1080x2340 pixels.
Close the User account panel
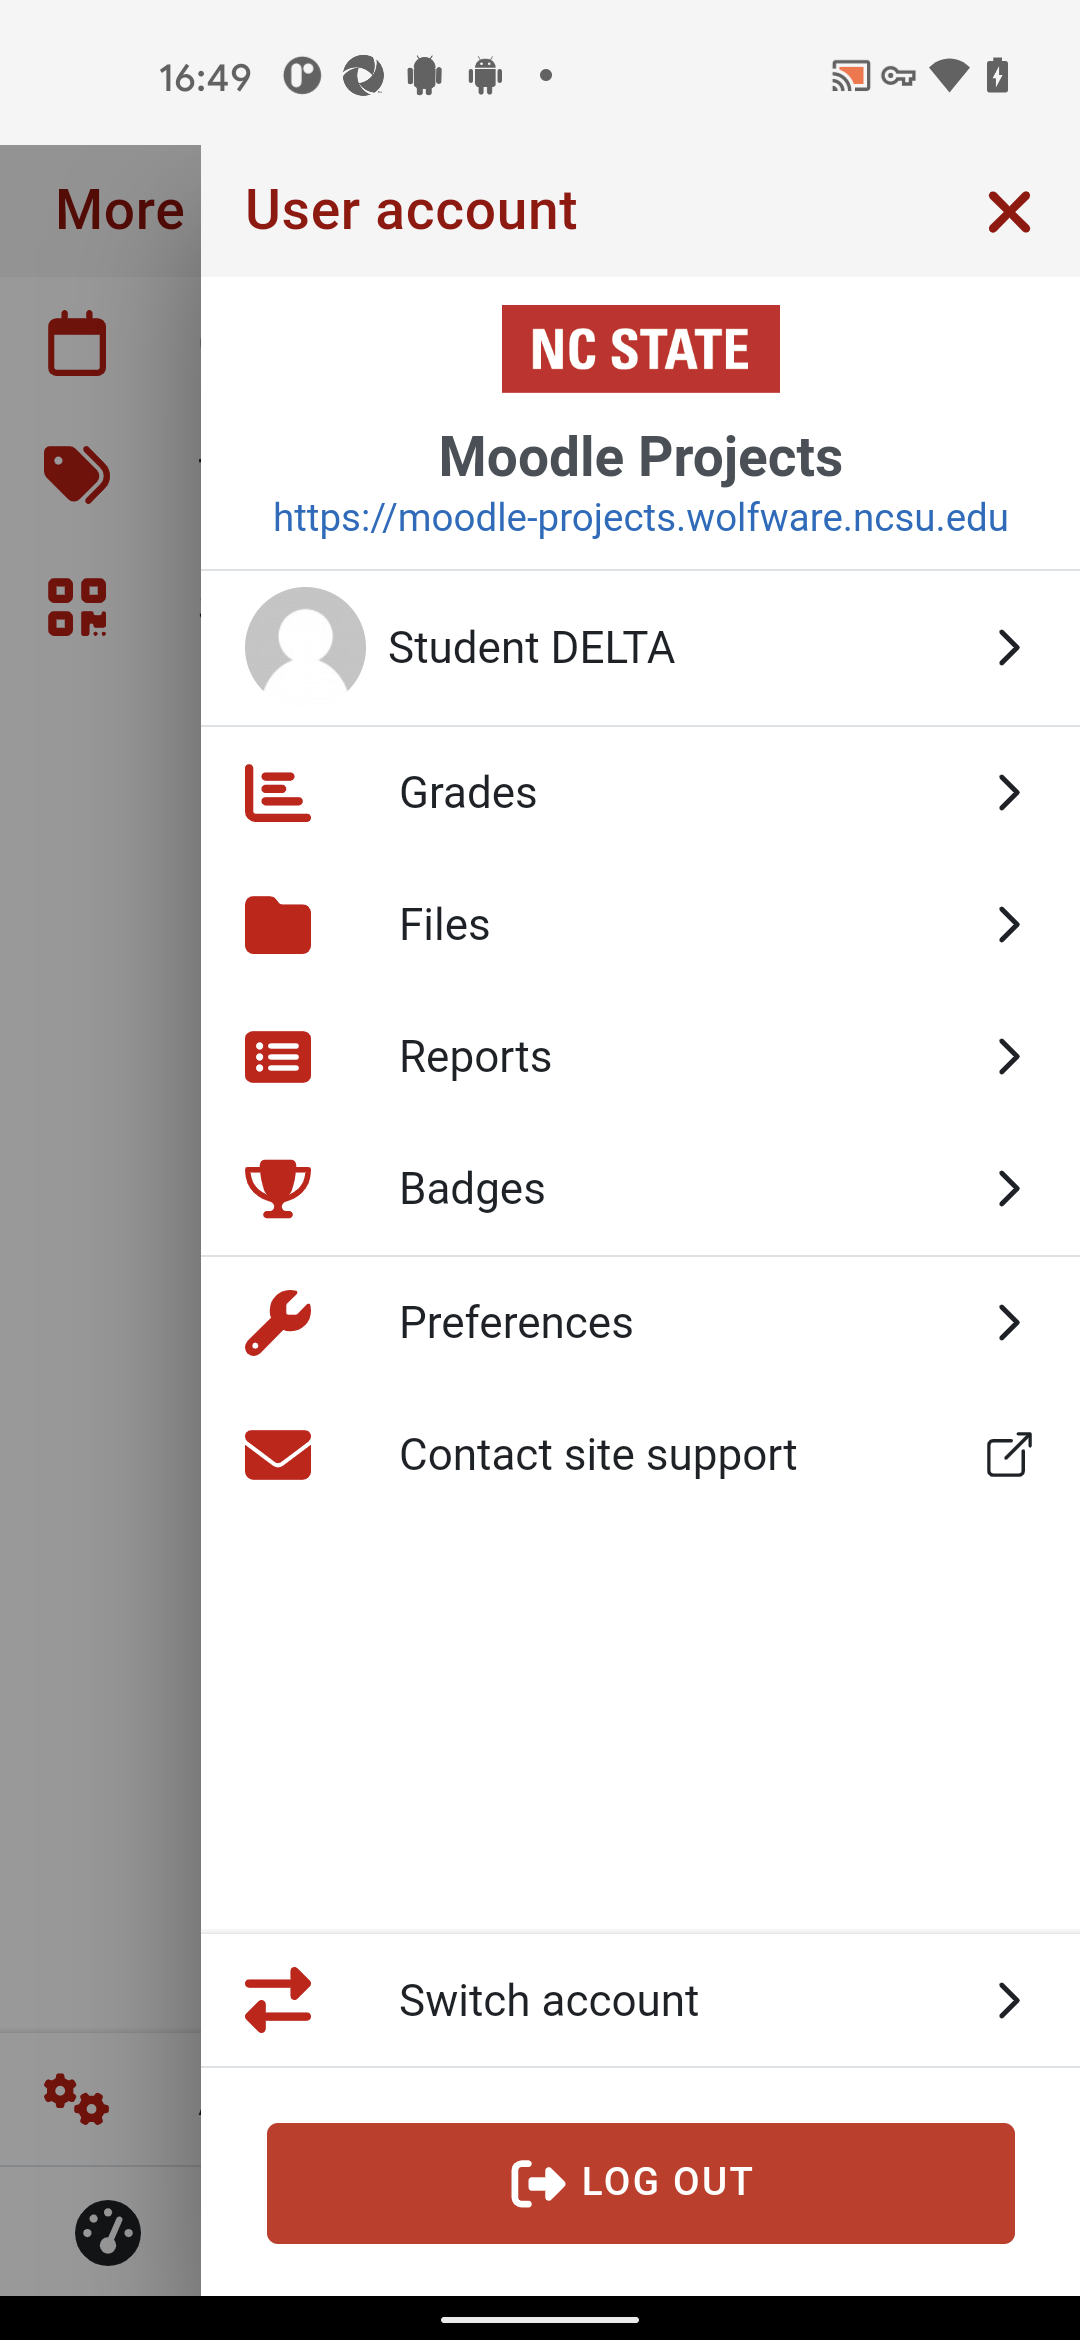[1009, 211]
